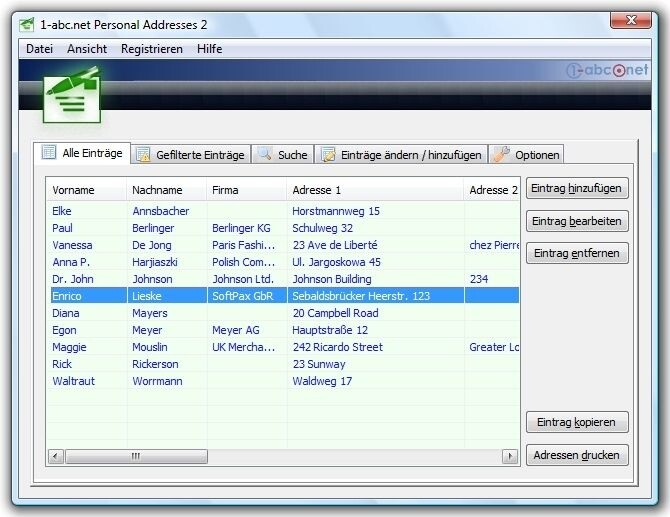Click the 242 Ricardo Street cell
The image size is (670, 517).
[338, 347]
